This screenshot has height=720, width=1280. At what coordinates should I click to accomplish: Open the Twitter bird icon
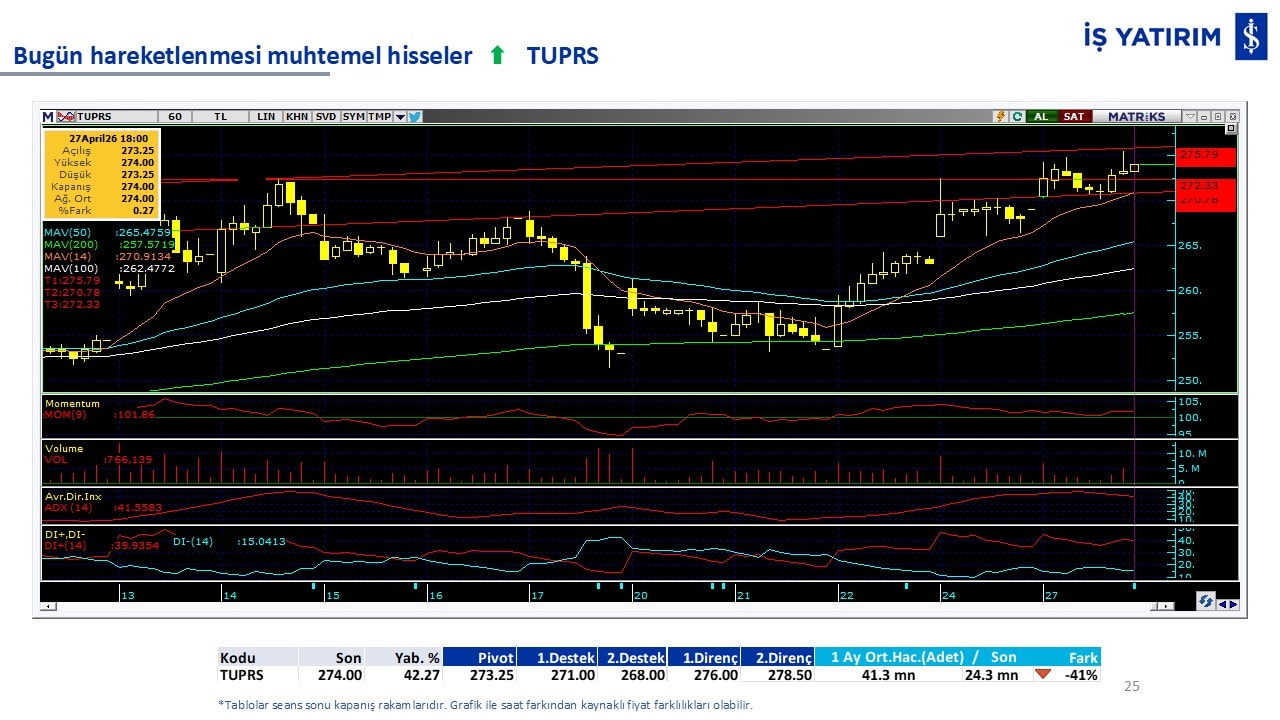(415, 117)
